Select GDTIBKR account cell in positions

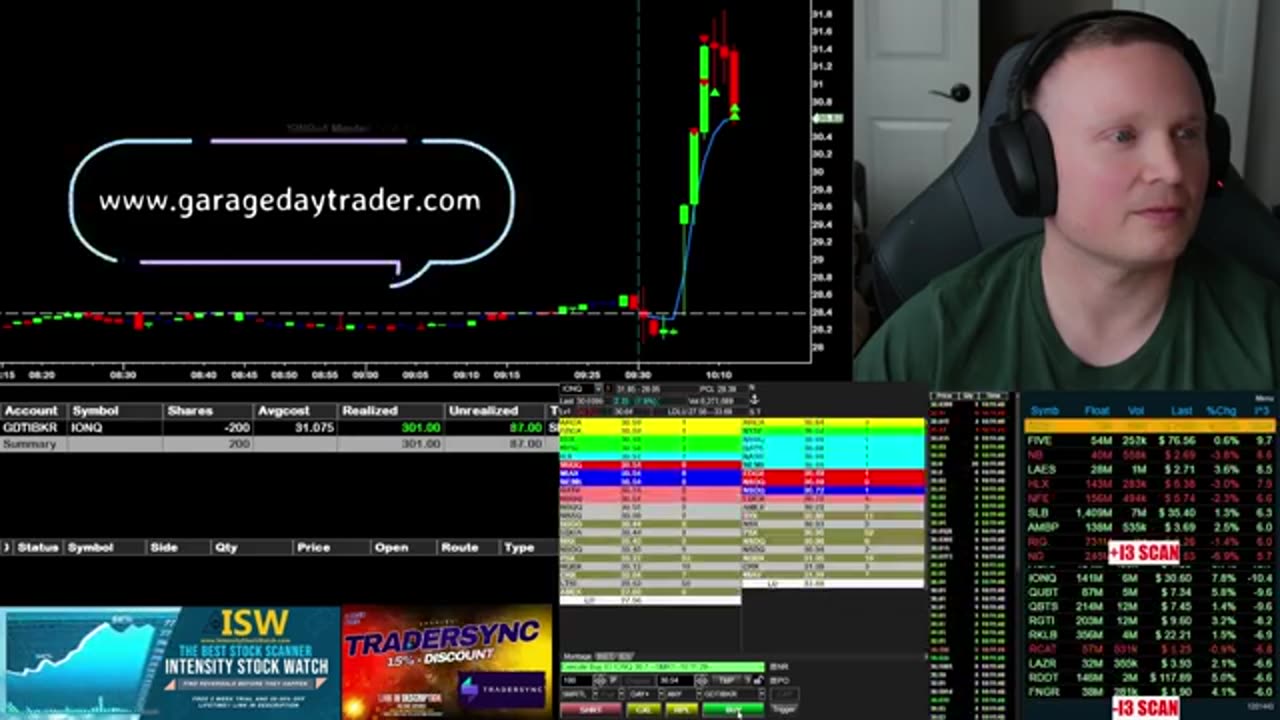point(31,427)
